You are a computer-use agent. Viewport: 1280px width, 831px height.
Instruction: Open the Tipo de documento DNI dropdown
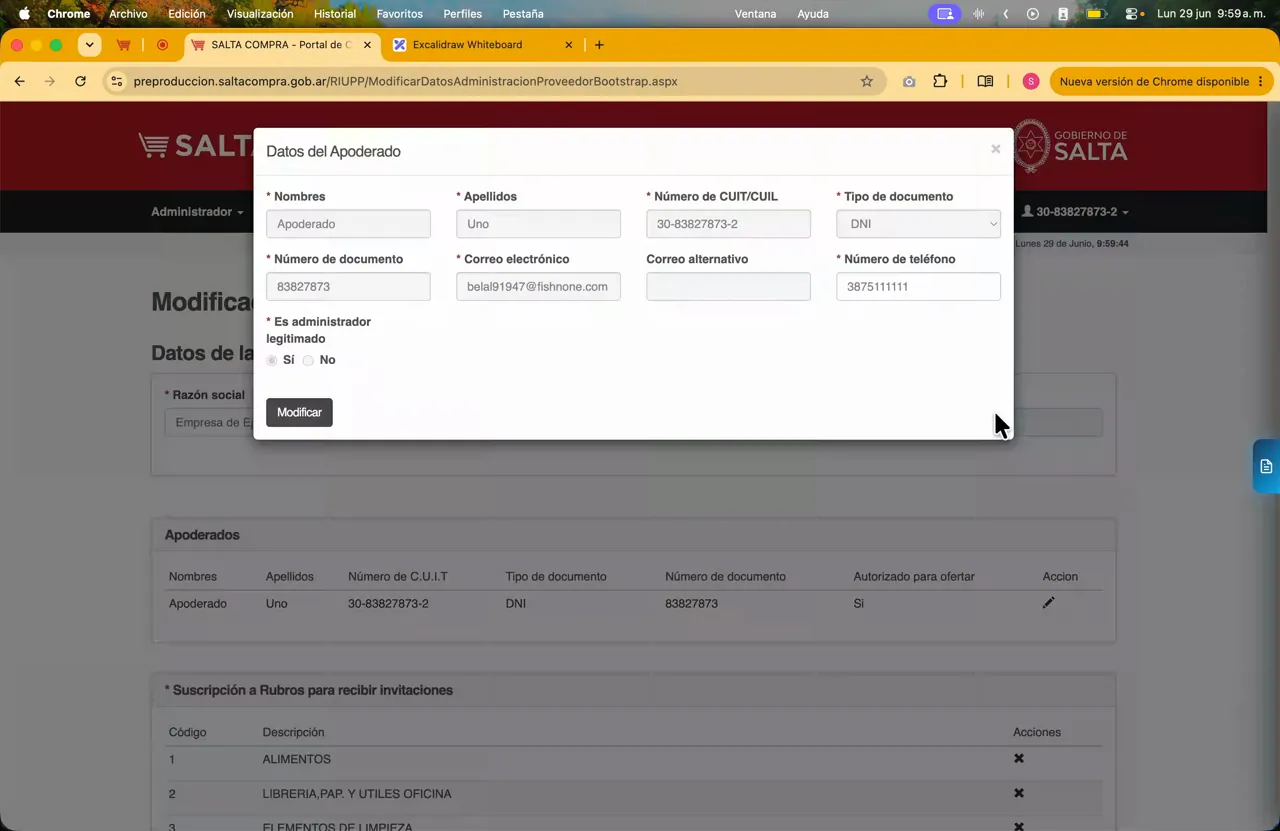coord(918,224)
